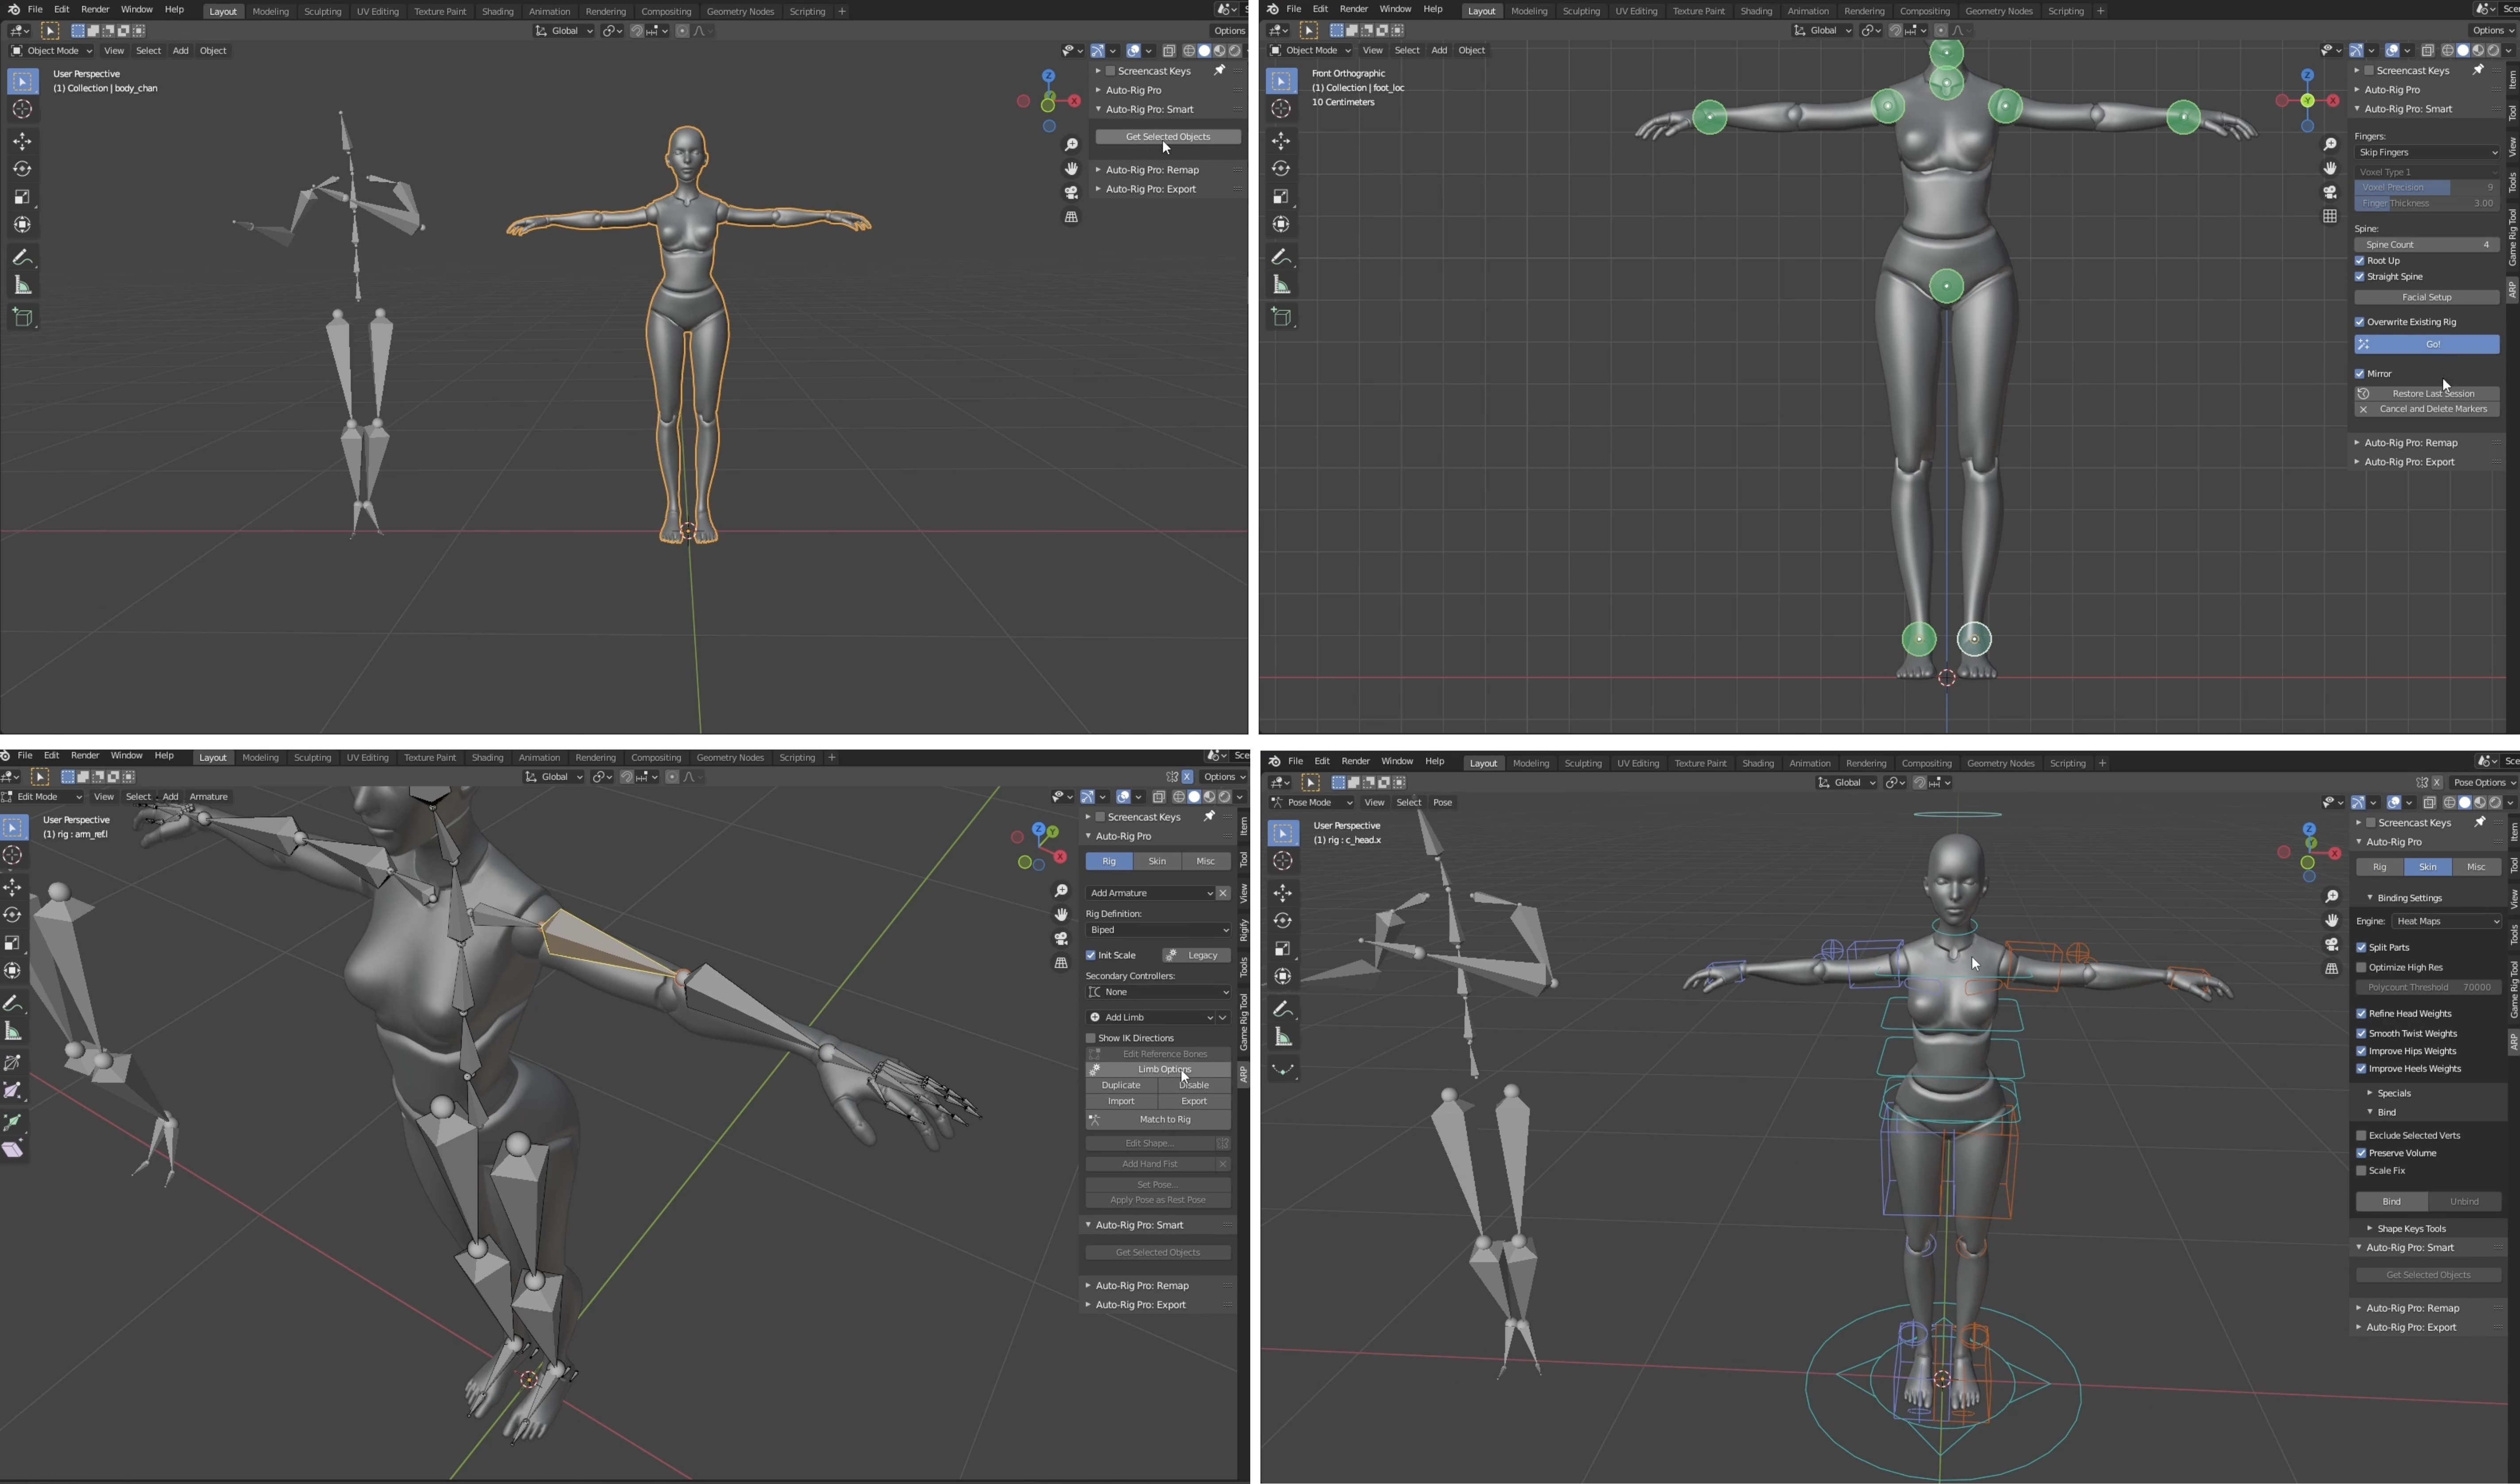2520x1484 pixels.
Task: Select the Rotate tool in body_chan window
Action: [x=22, y=169]
